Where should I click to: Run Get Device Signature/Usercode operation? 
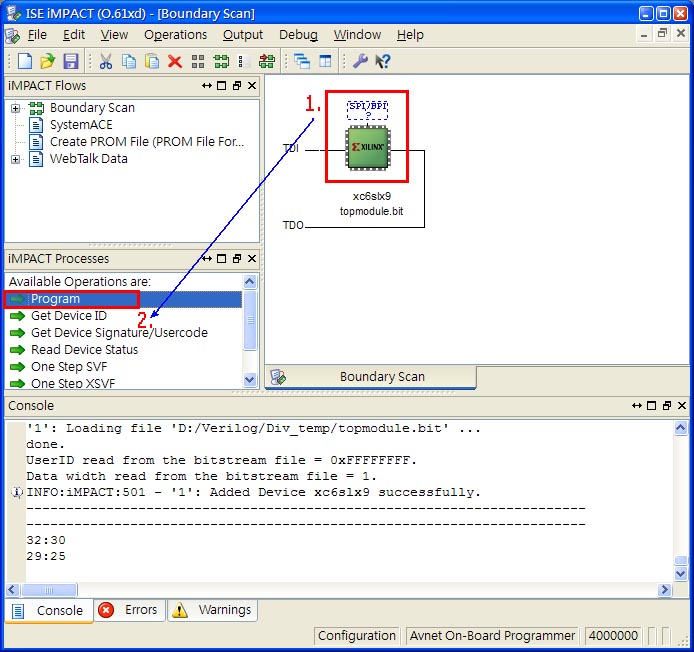point(119,333)
